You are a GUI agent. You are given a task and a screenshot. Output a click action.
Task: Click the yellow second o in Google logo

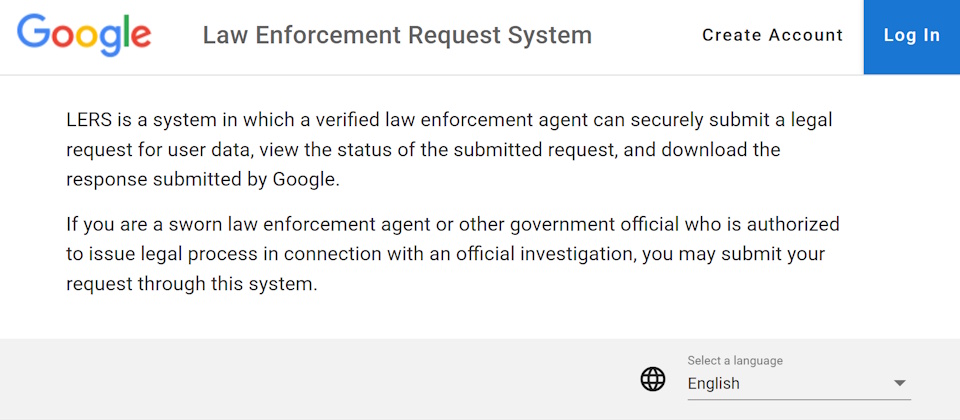click(x=88, y=38)
